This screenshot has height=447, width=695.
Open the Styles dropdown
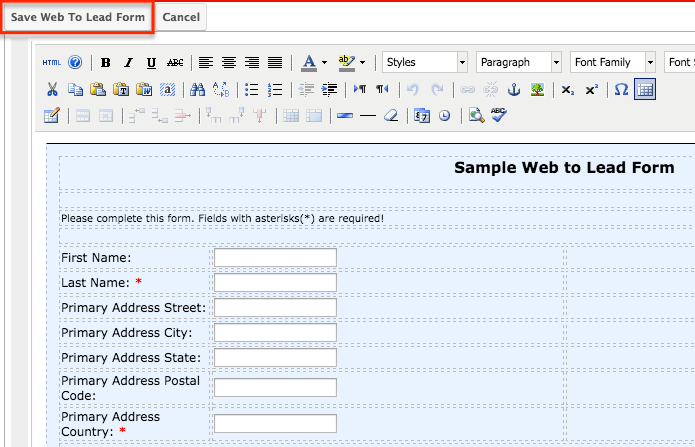(425, 62)
